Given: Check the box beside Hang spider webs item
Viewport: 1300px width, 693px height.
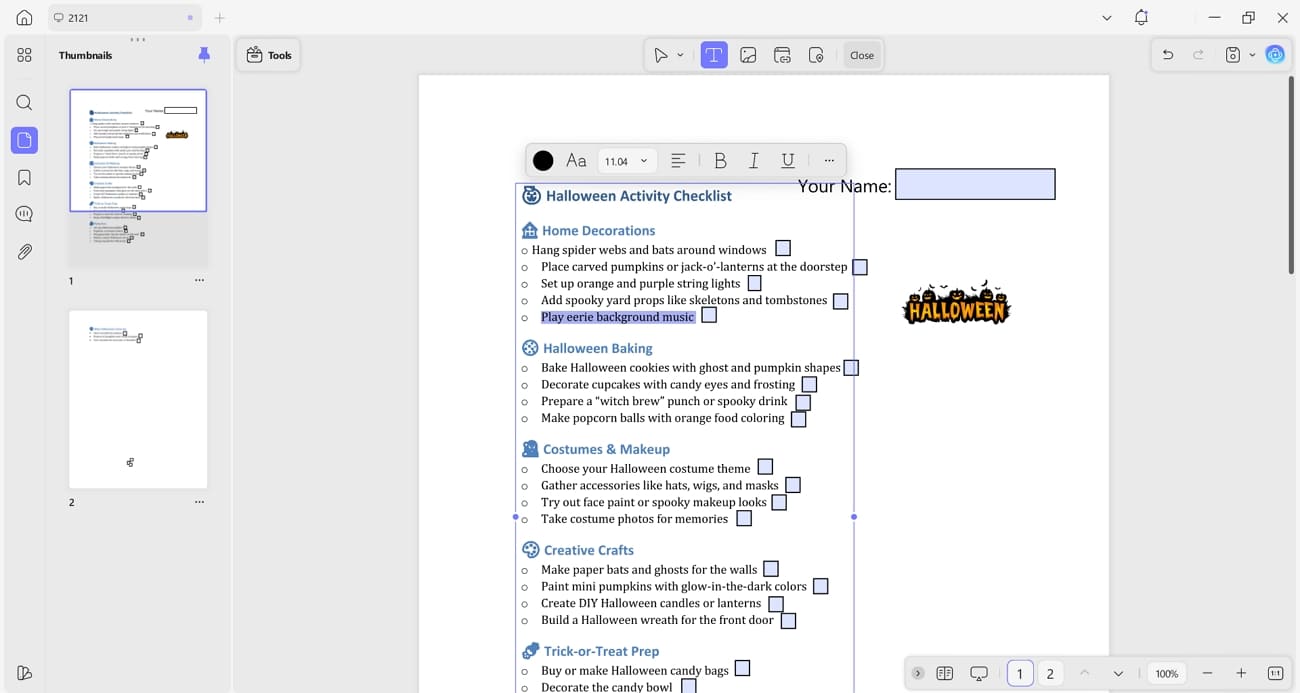Looking at the screenshot, I should pos(783,247).
